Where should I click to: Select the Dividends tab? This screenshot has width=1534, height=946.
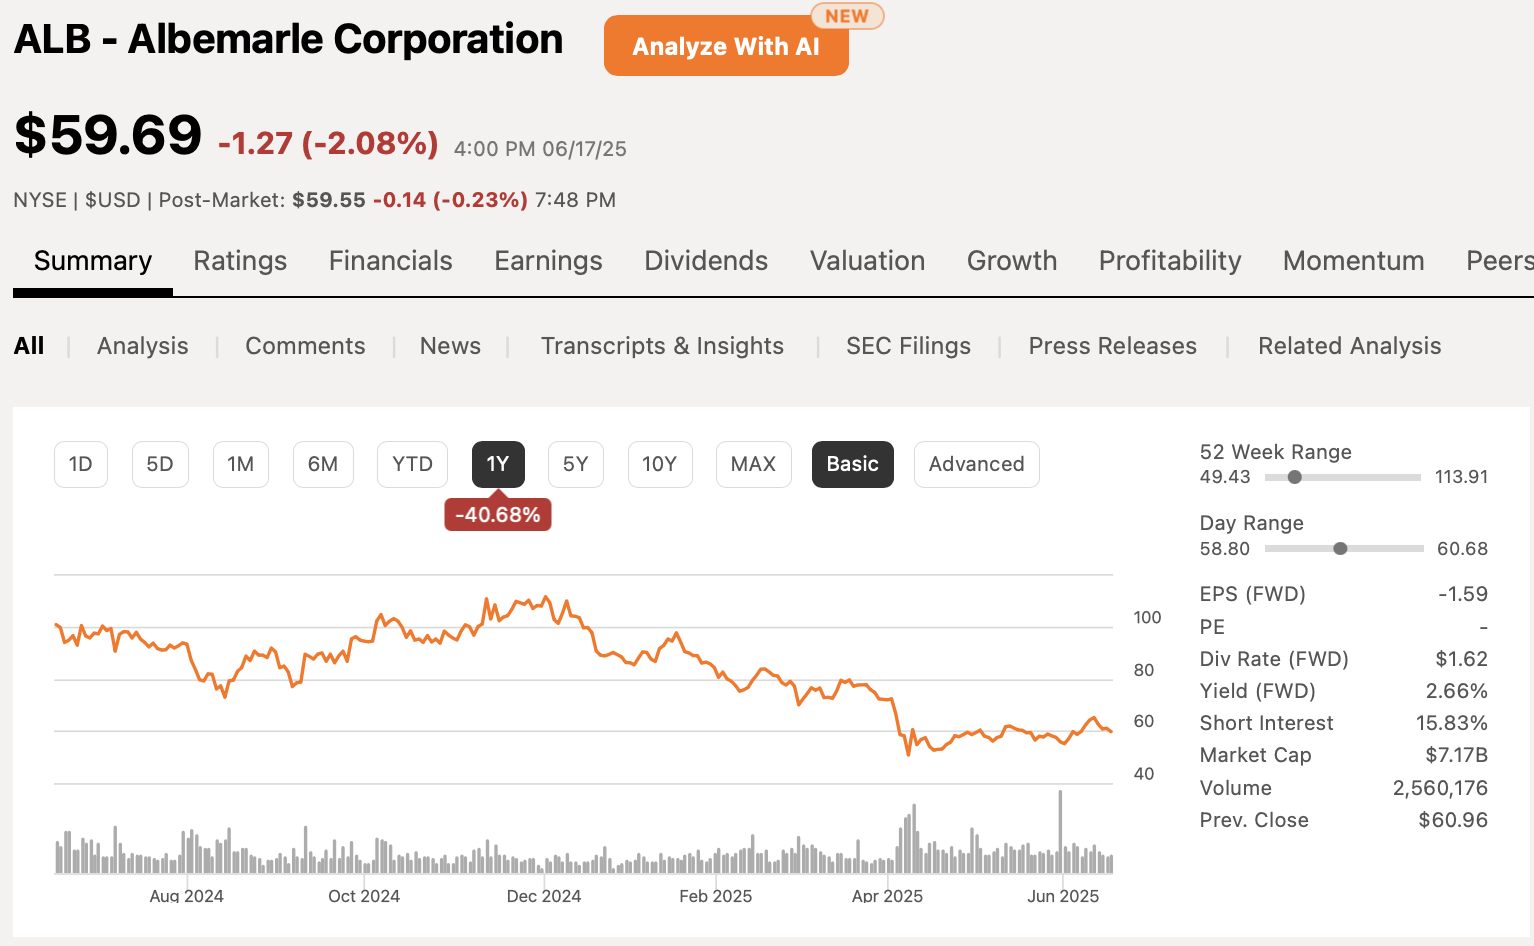(x=706, y=261)
